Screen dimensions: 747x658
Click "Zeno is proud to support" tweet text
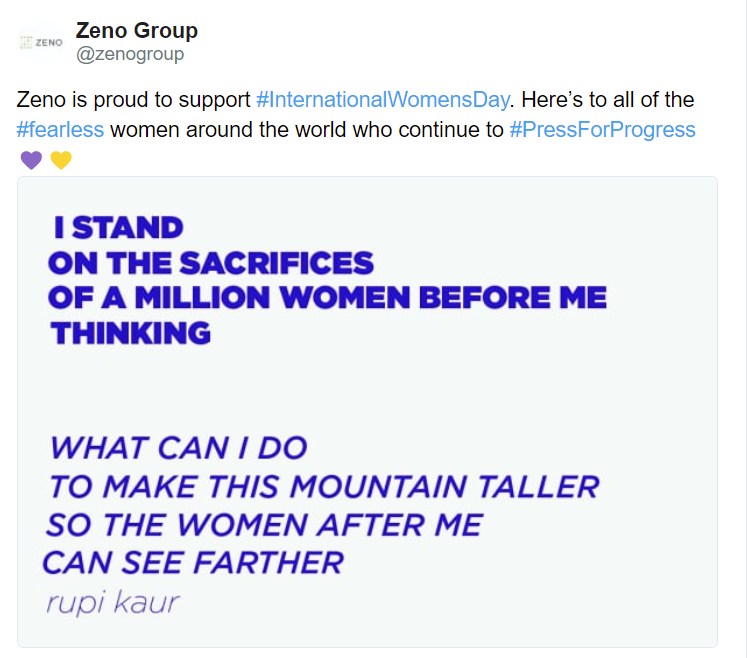click(x=135, y=100)
